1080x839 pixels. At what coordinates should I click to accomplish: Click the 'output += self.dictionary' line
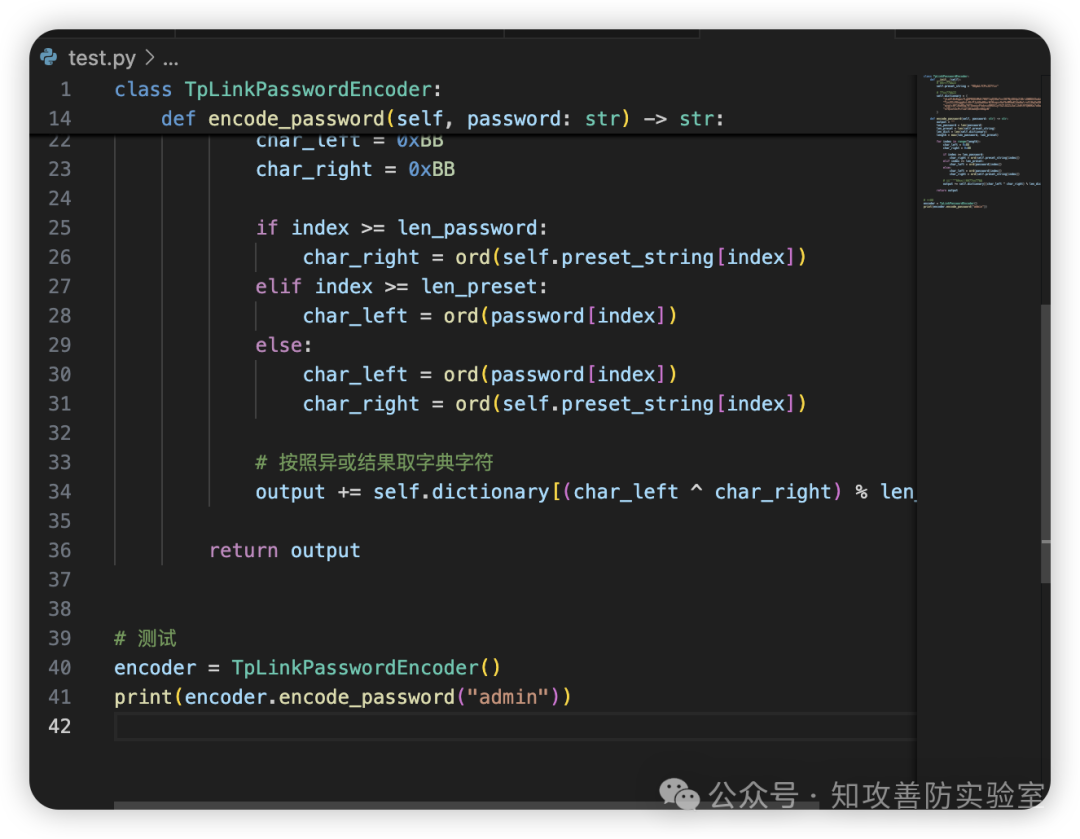(585, 492)
